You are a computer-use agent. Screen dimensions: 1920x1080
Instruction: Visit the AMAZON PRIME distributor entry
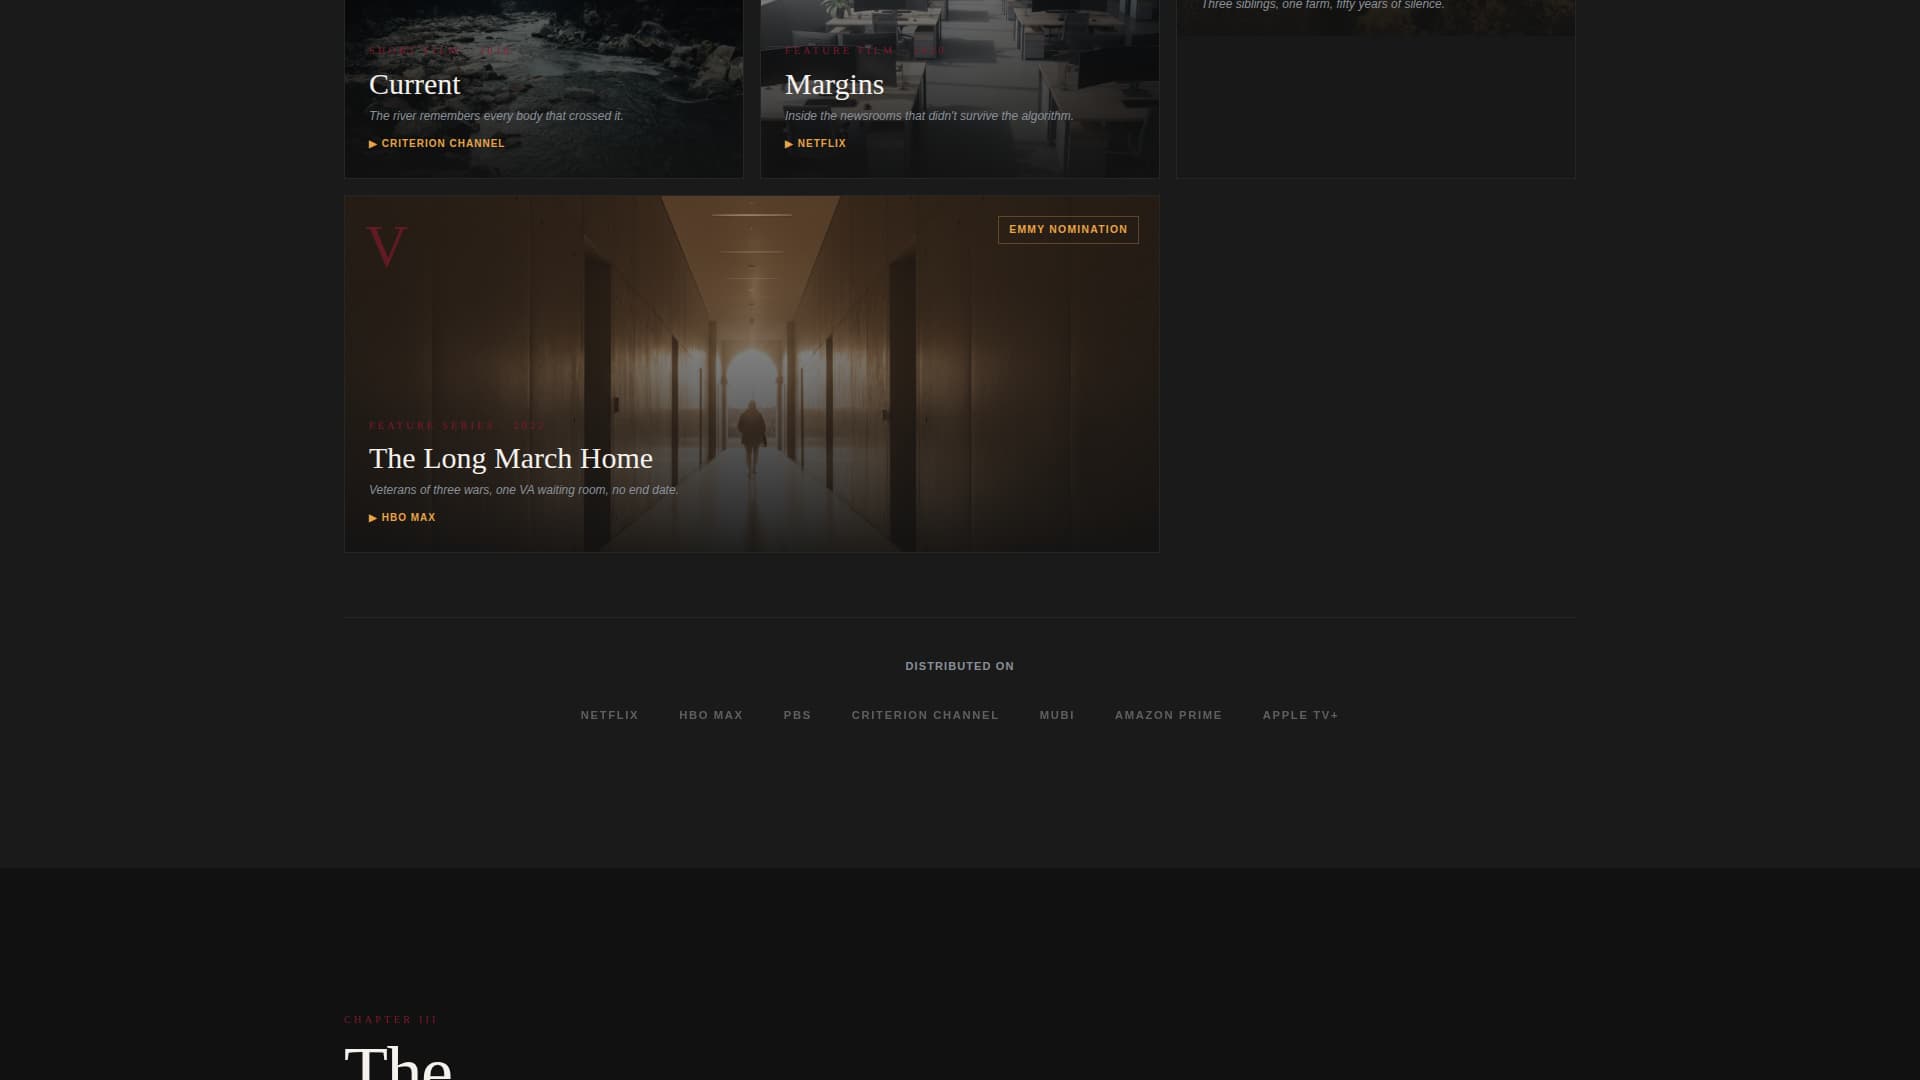coord(1168,715)
